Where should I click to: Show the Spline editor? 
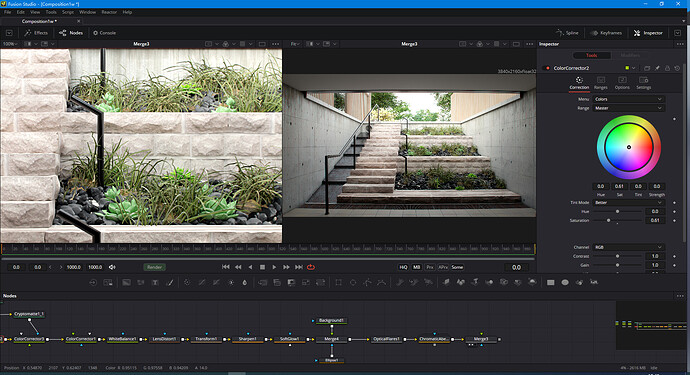(x=567, y=33)
